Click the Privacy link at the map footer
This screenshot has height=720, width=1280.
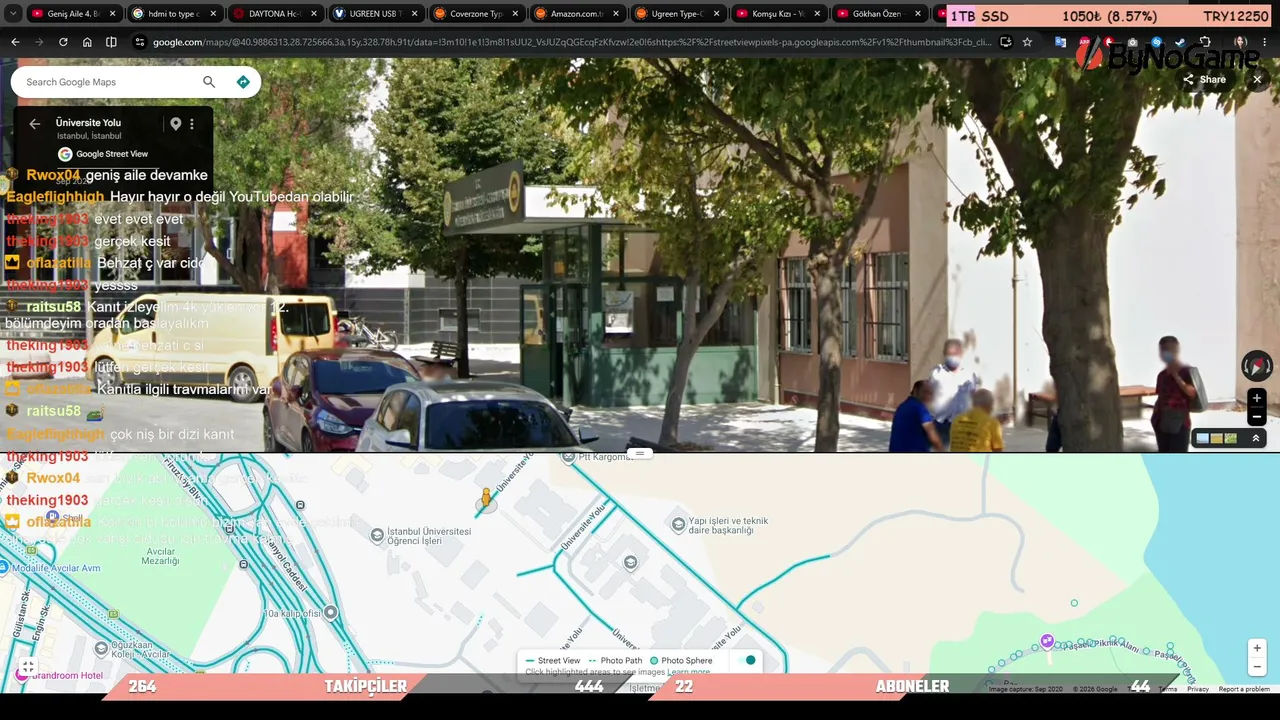(x=1198, y=689)
